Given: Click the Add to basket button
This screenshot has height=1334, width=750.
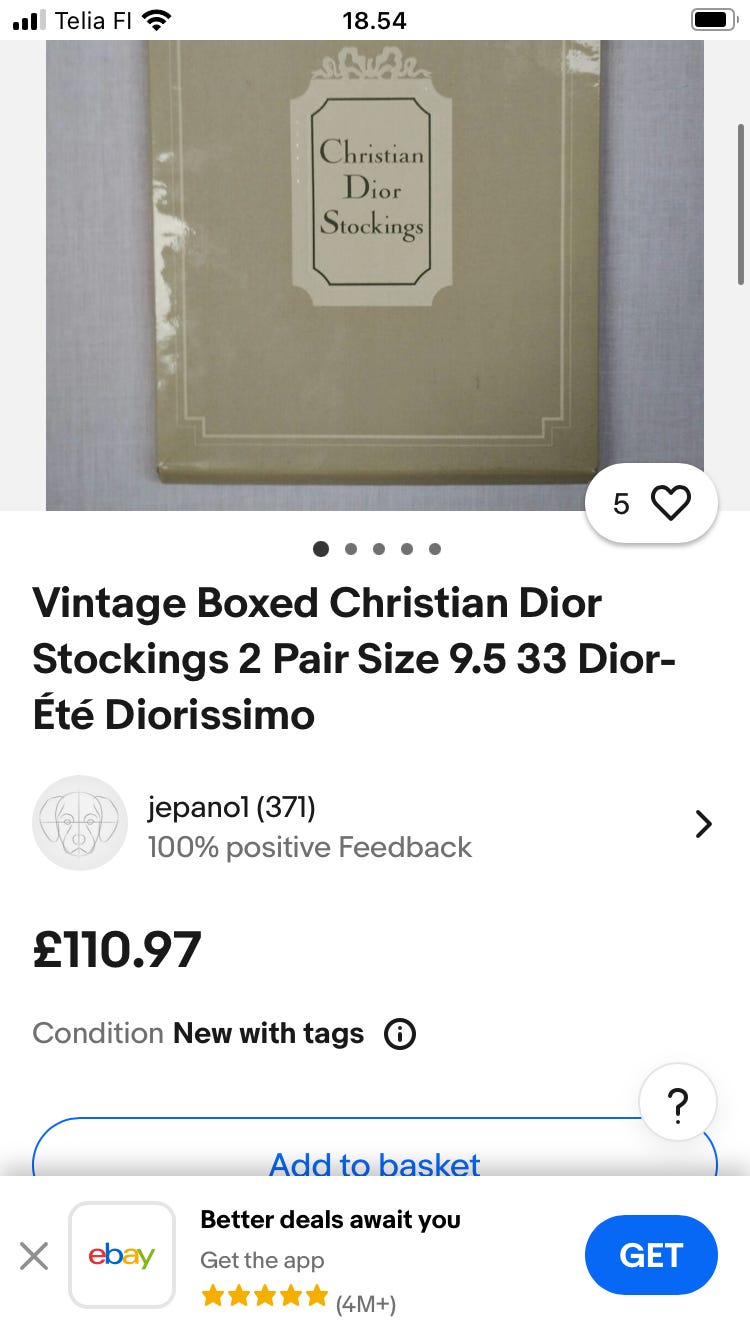Looking at the screenshot, I should pyautogui.click(x=375, y=1158).
